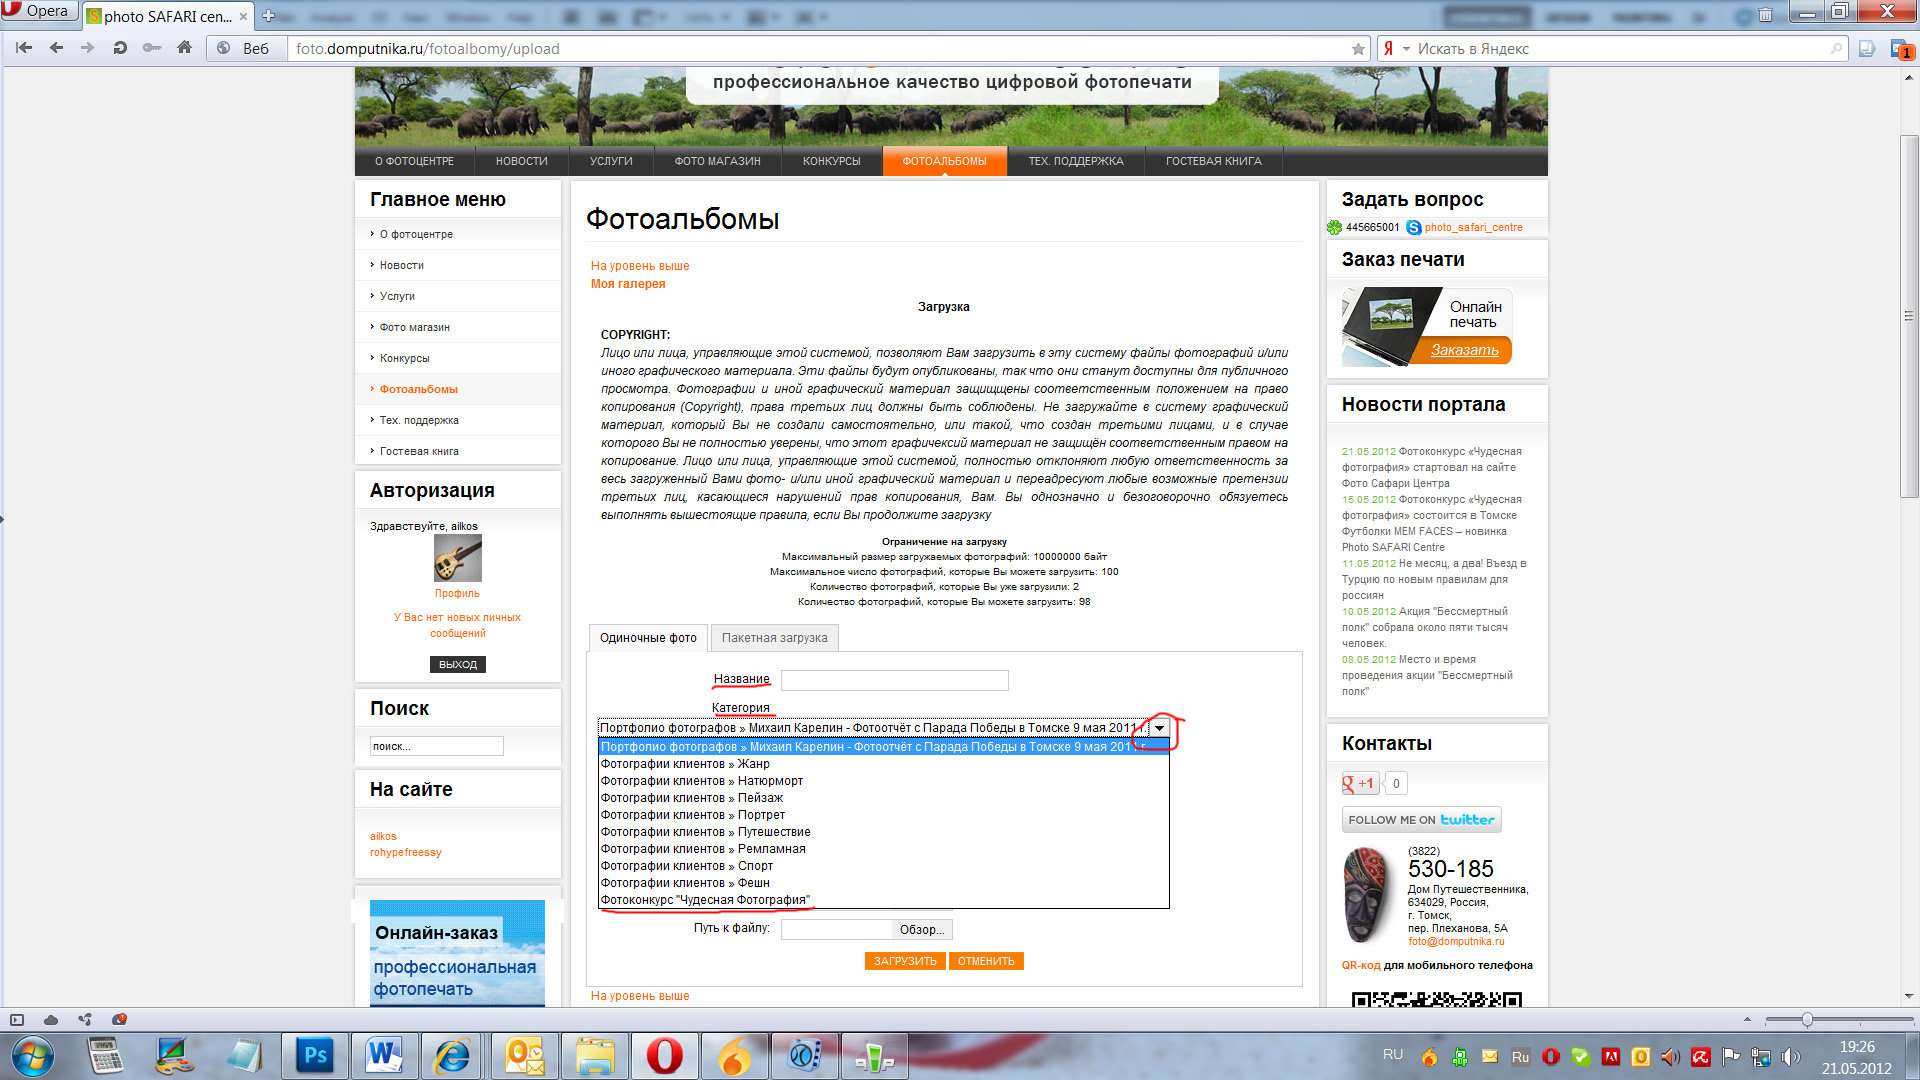
Task: Select category Фотографии клиентов » Натюрморт
Action: point(884,781)
